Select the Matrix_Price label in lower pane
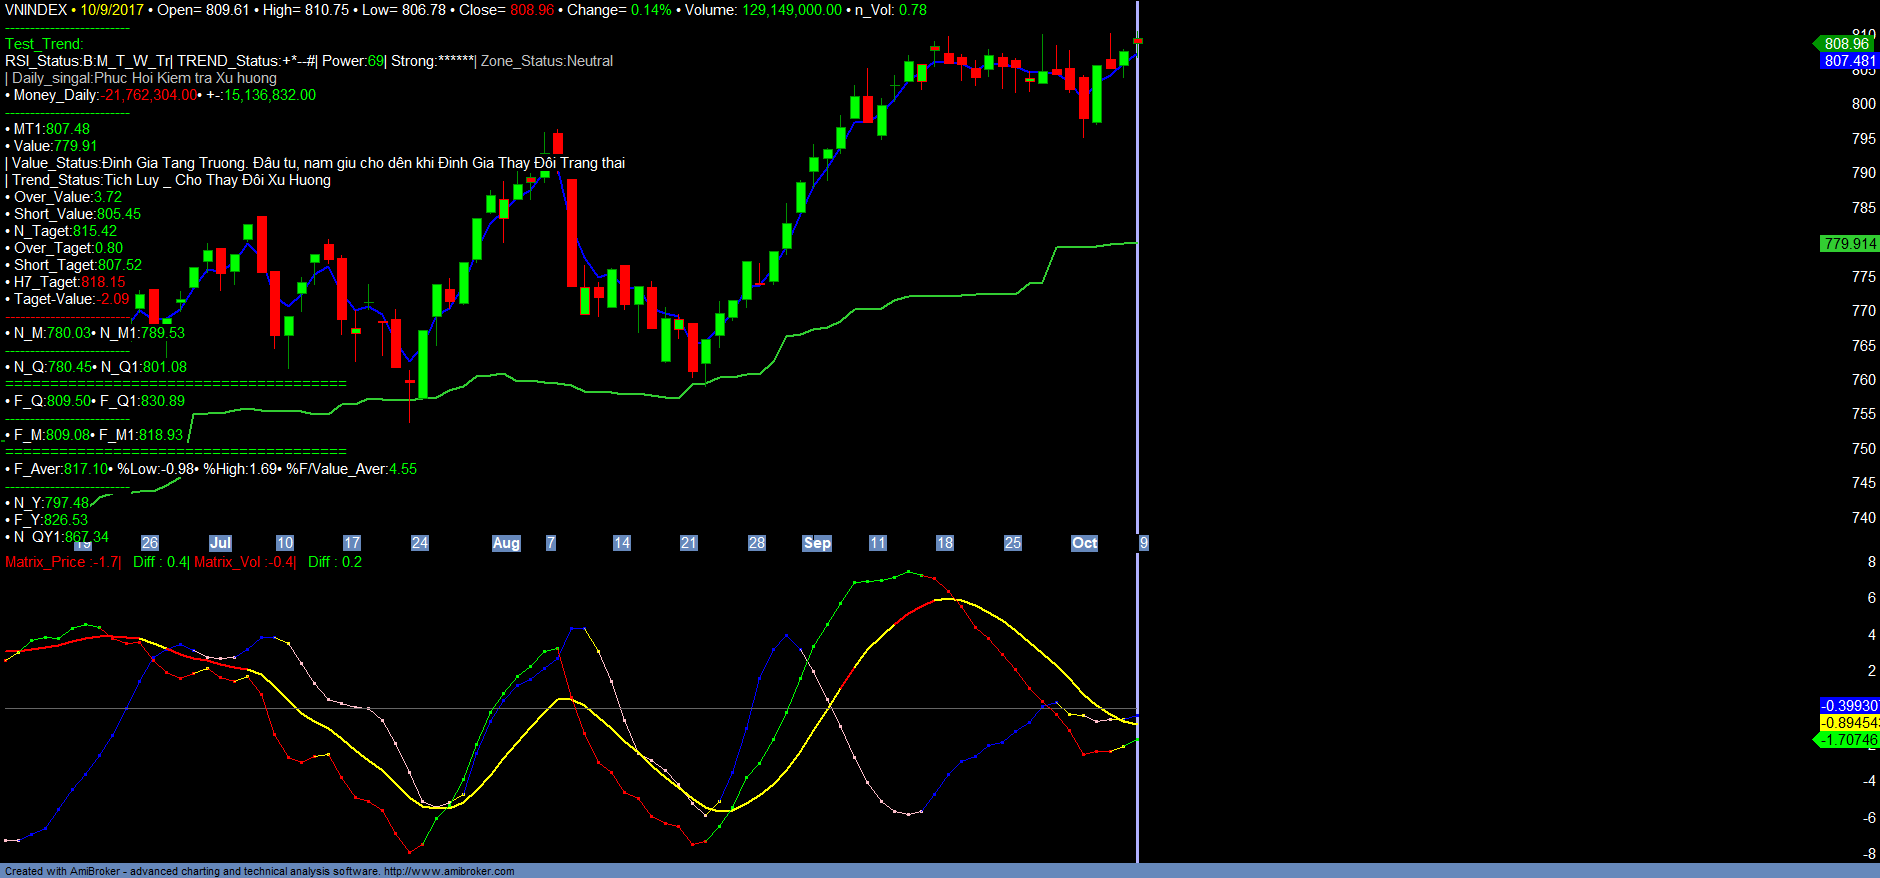The image size is (1880, 878). pos(62,562)
